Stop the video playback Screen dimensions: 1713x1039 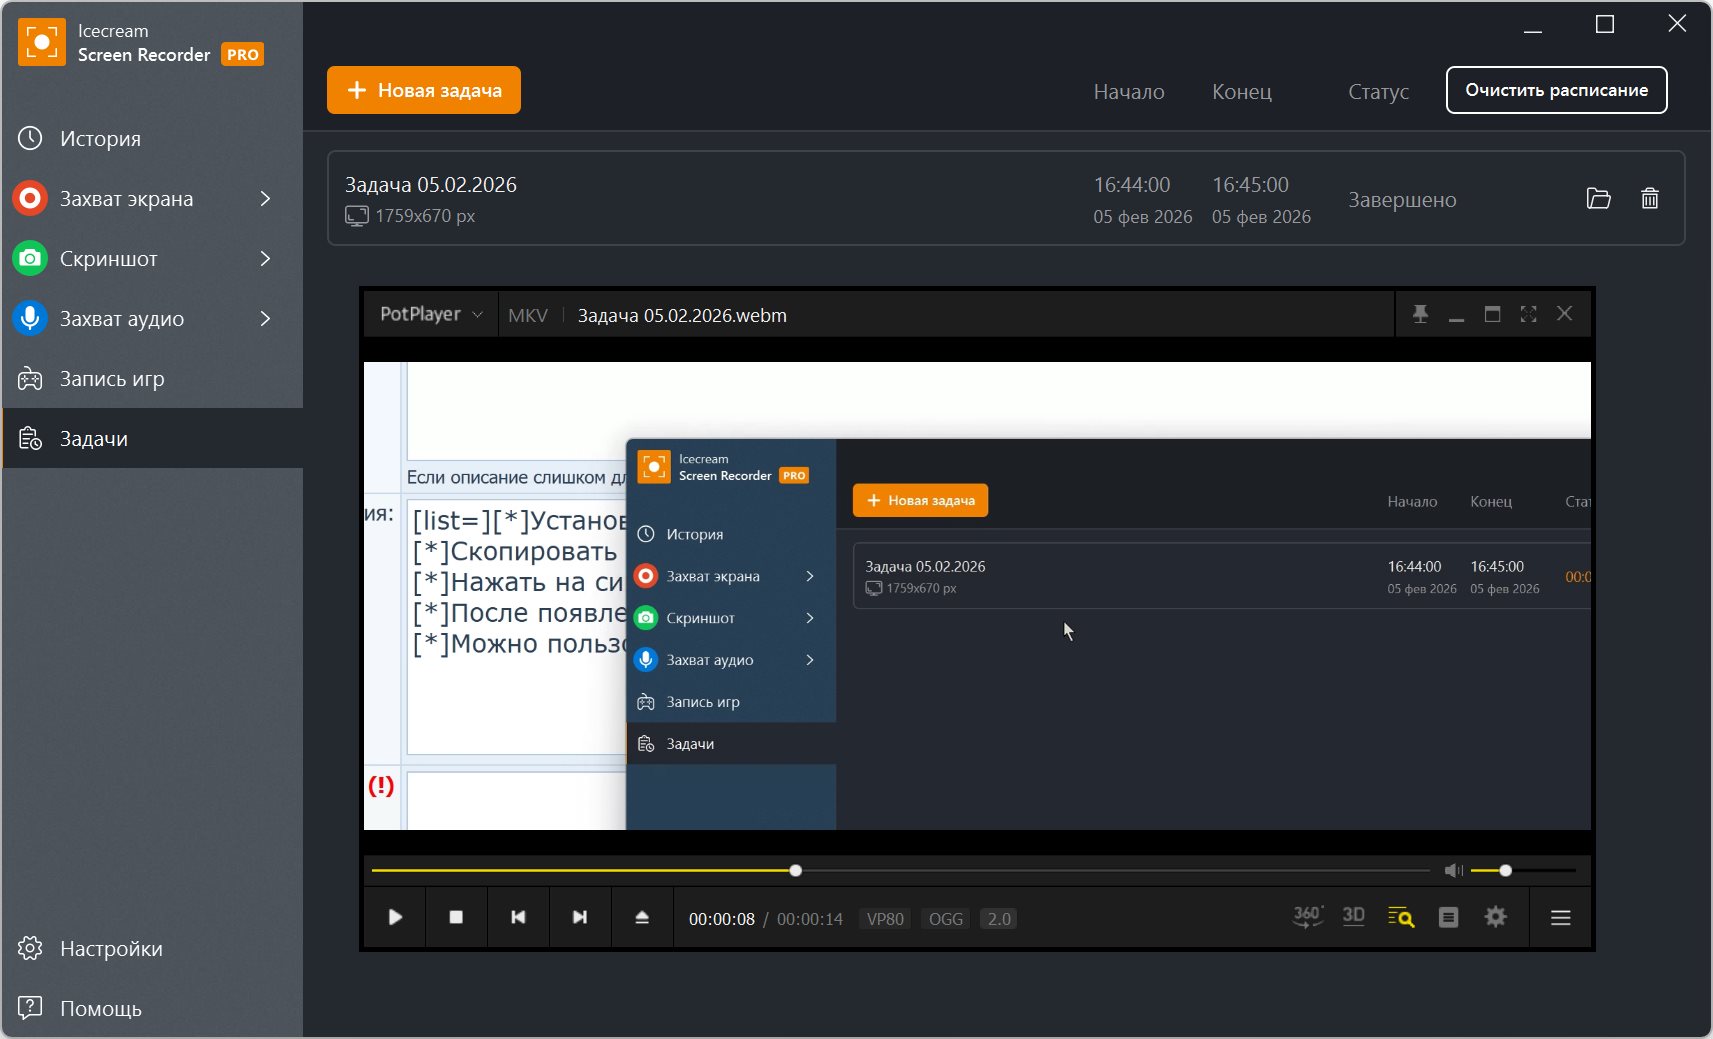click(456, 917)
